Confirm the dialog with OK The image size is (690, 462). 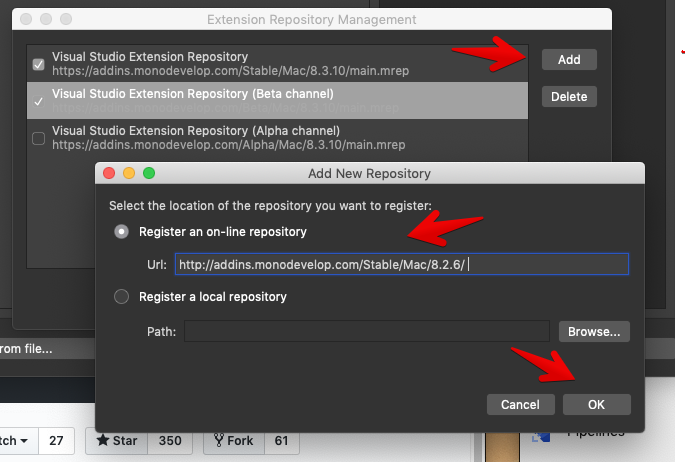(596, 404)
